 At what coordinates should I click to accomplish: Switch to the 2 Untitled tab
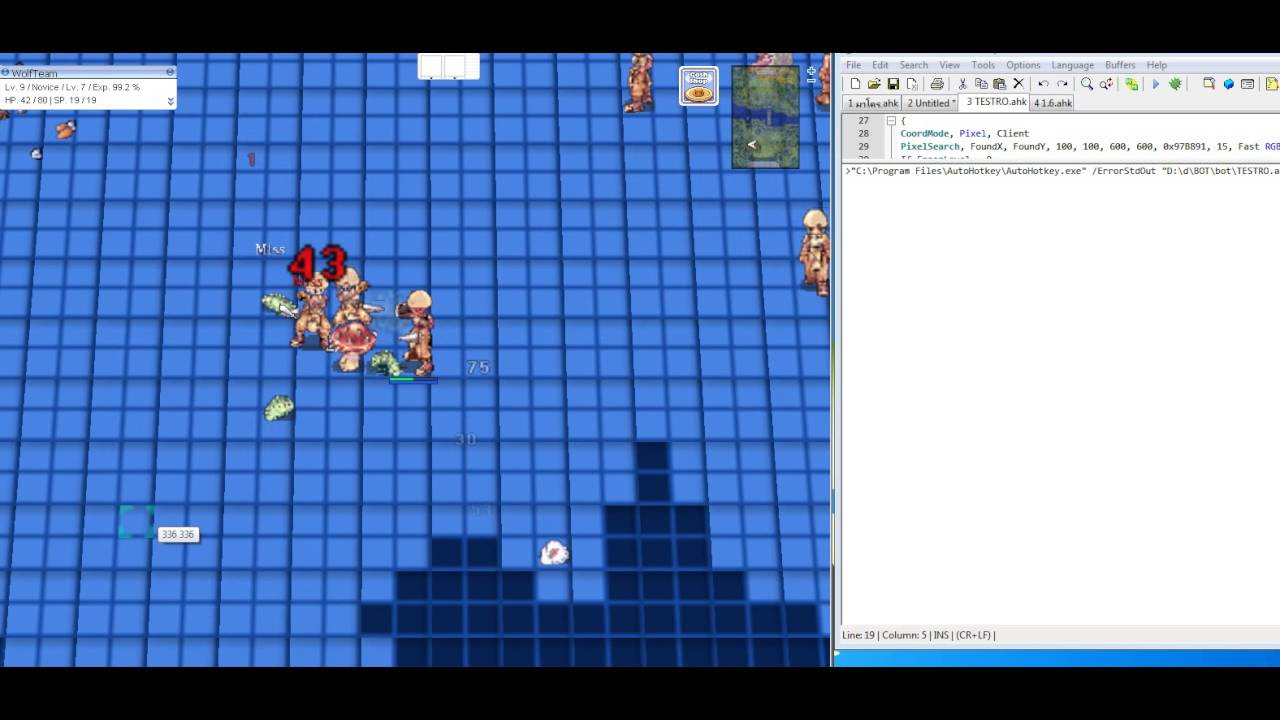coord(931,103)
